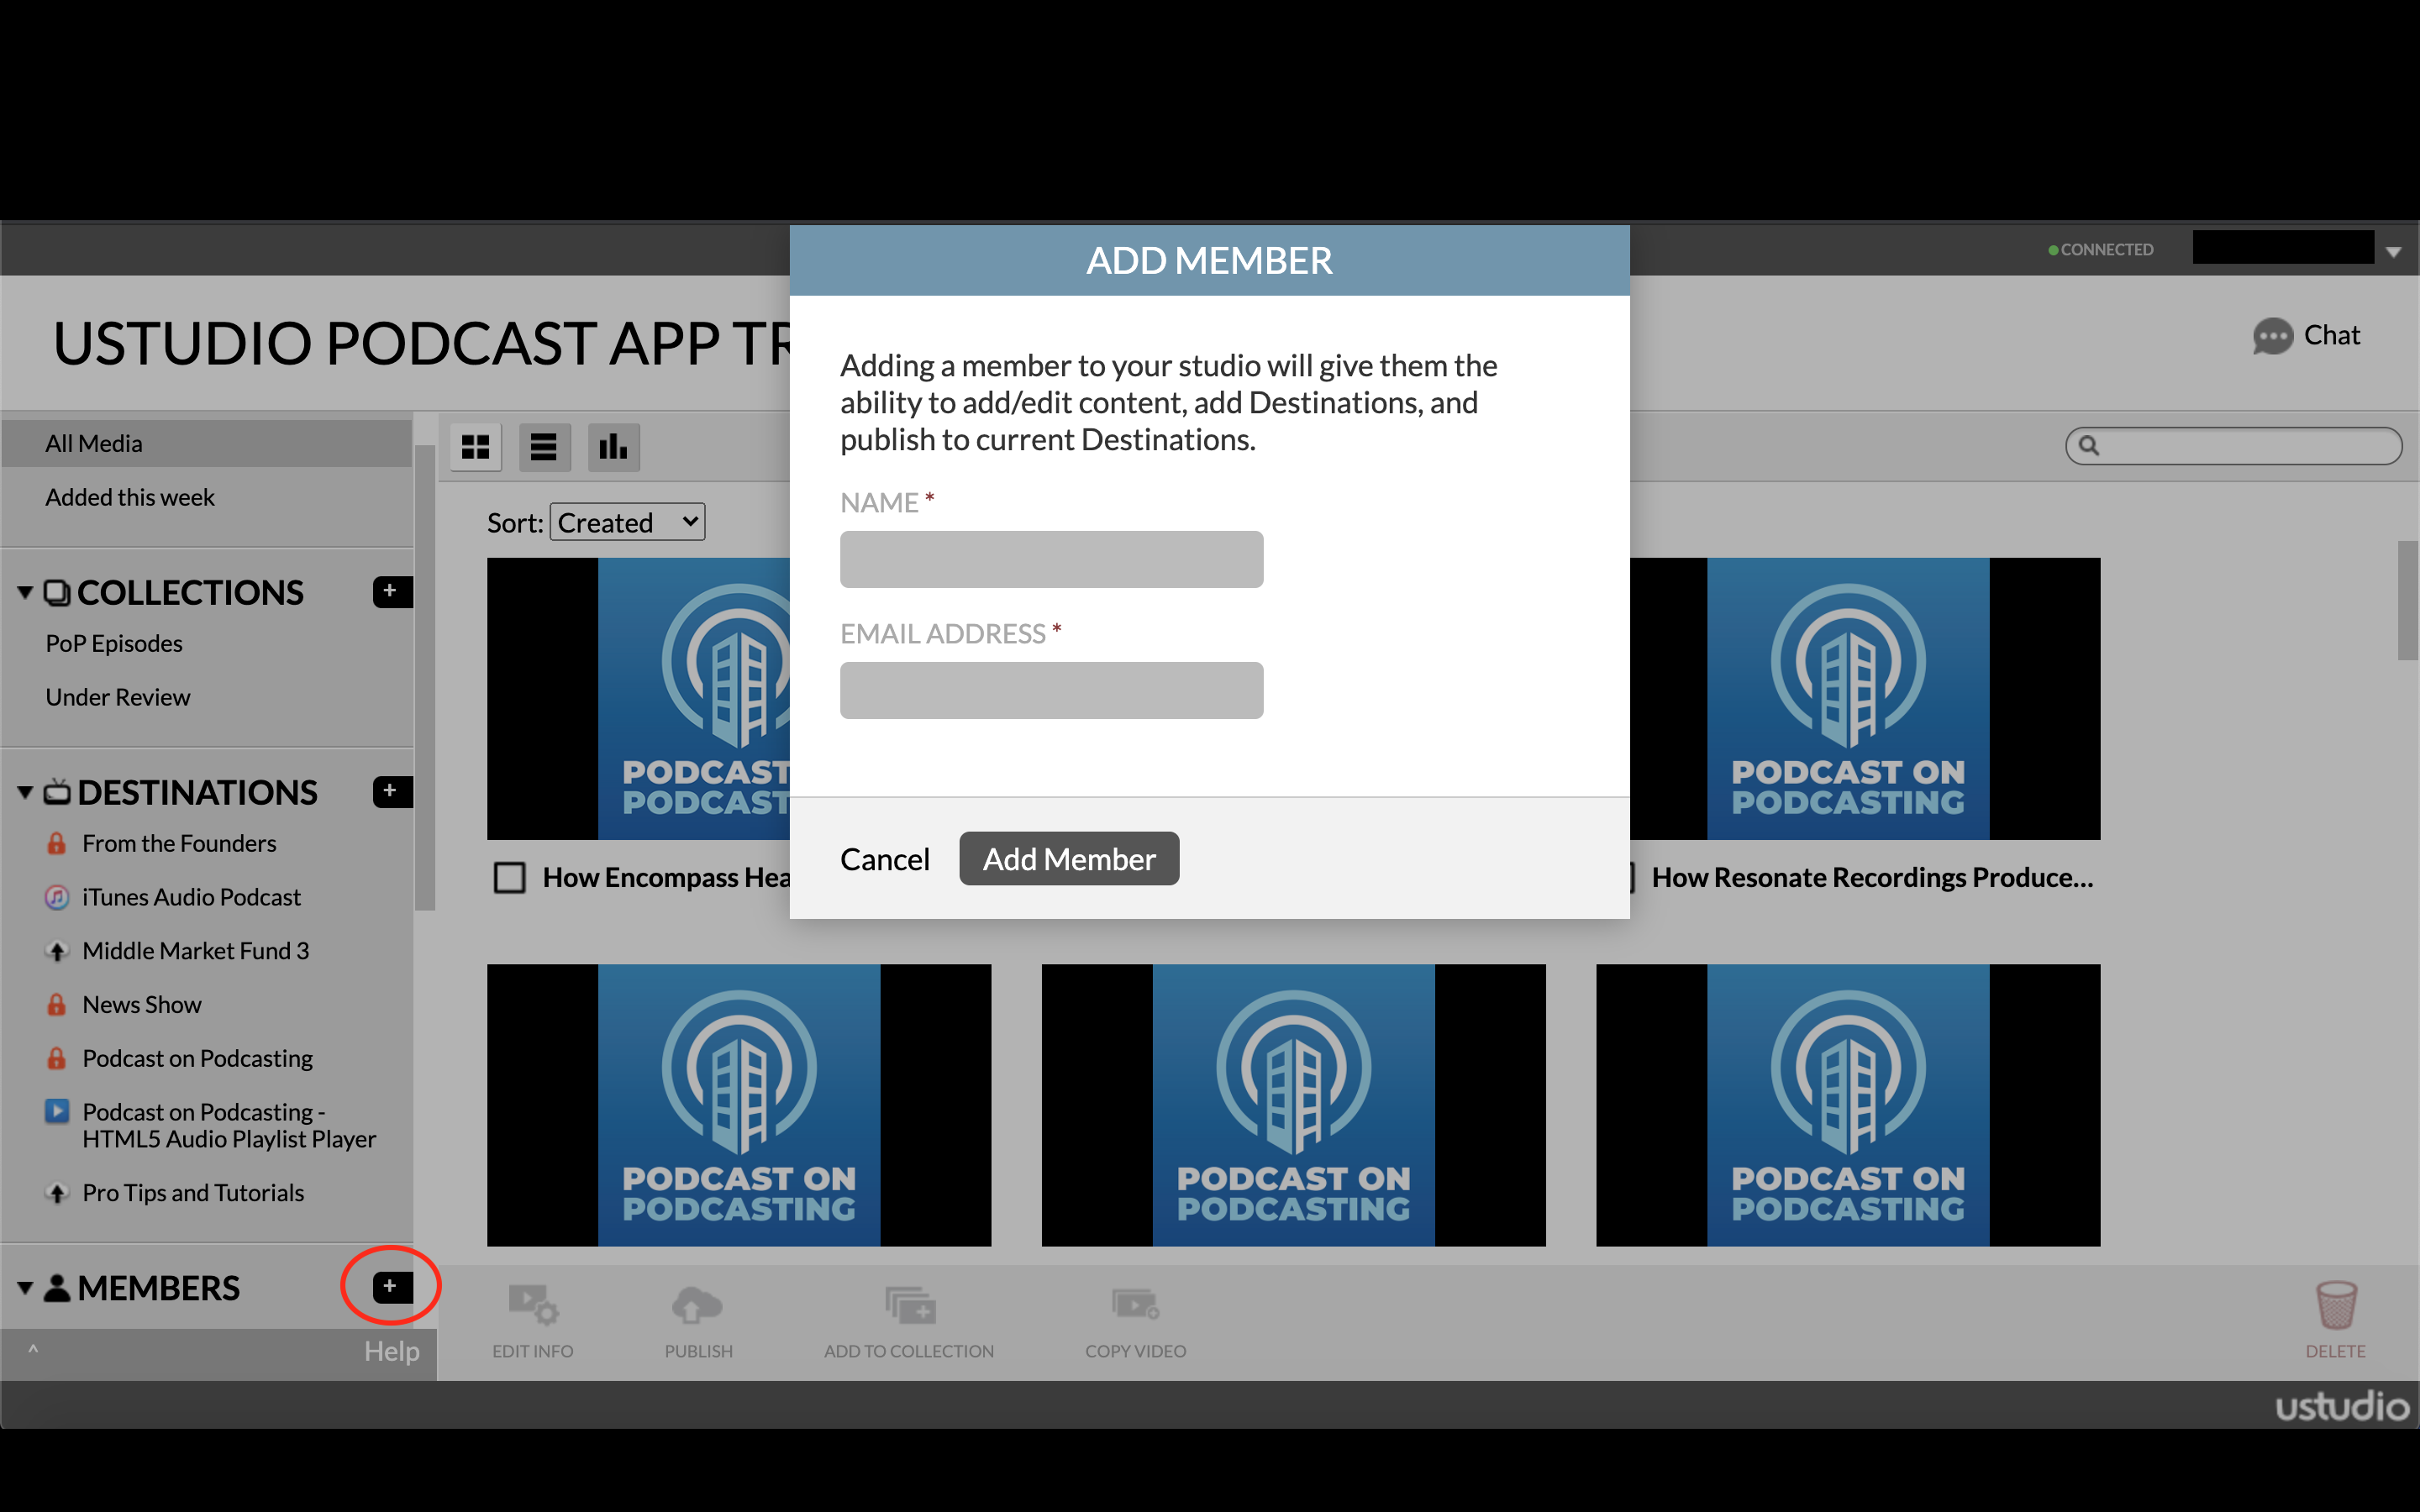The image size is (2420, 1512).
Task: Switch to list view
Action: tap(544, 446)
